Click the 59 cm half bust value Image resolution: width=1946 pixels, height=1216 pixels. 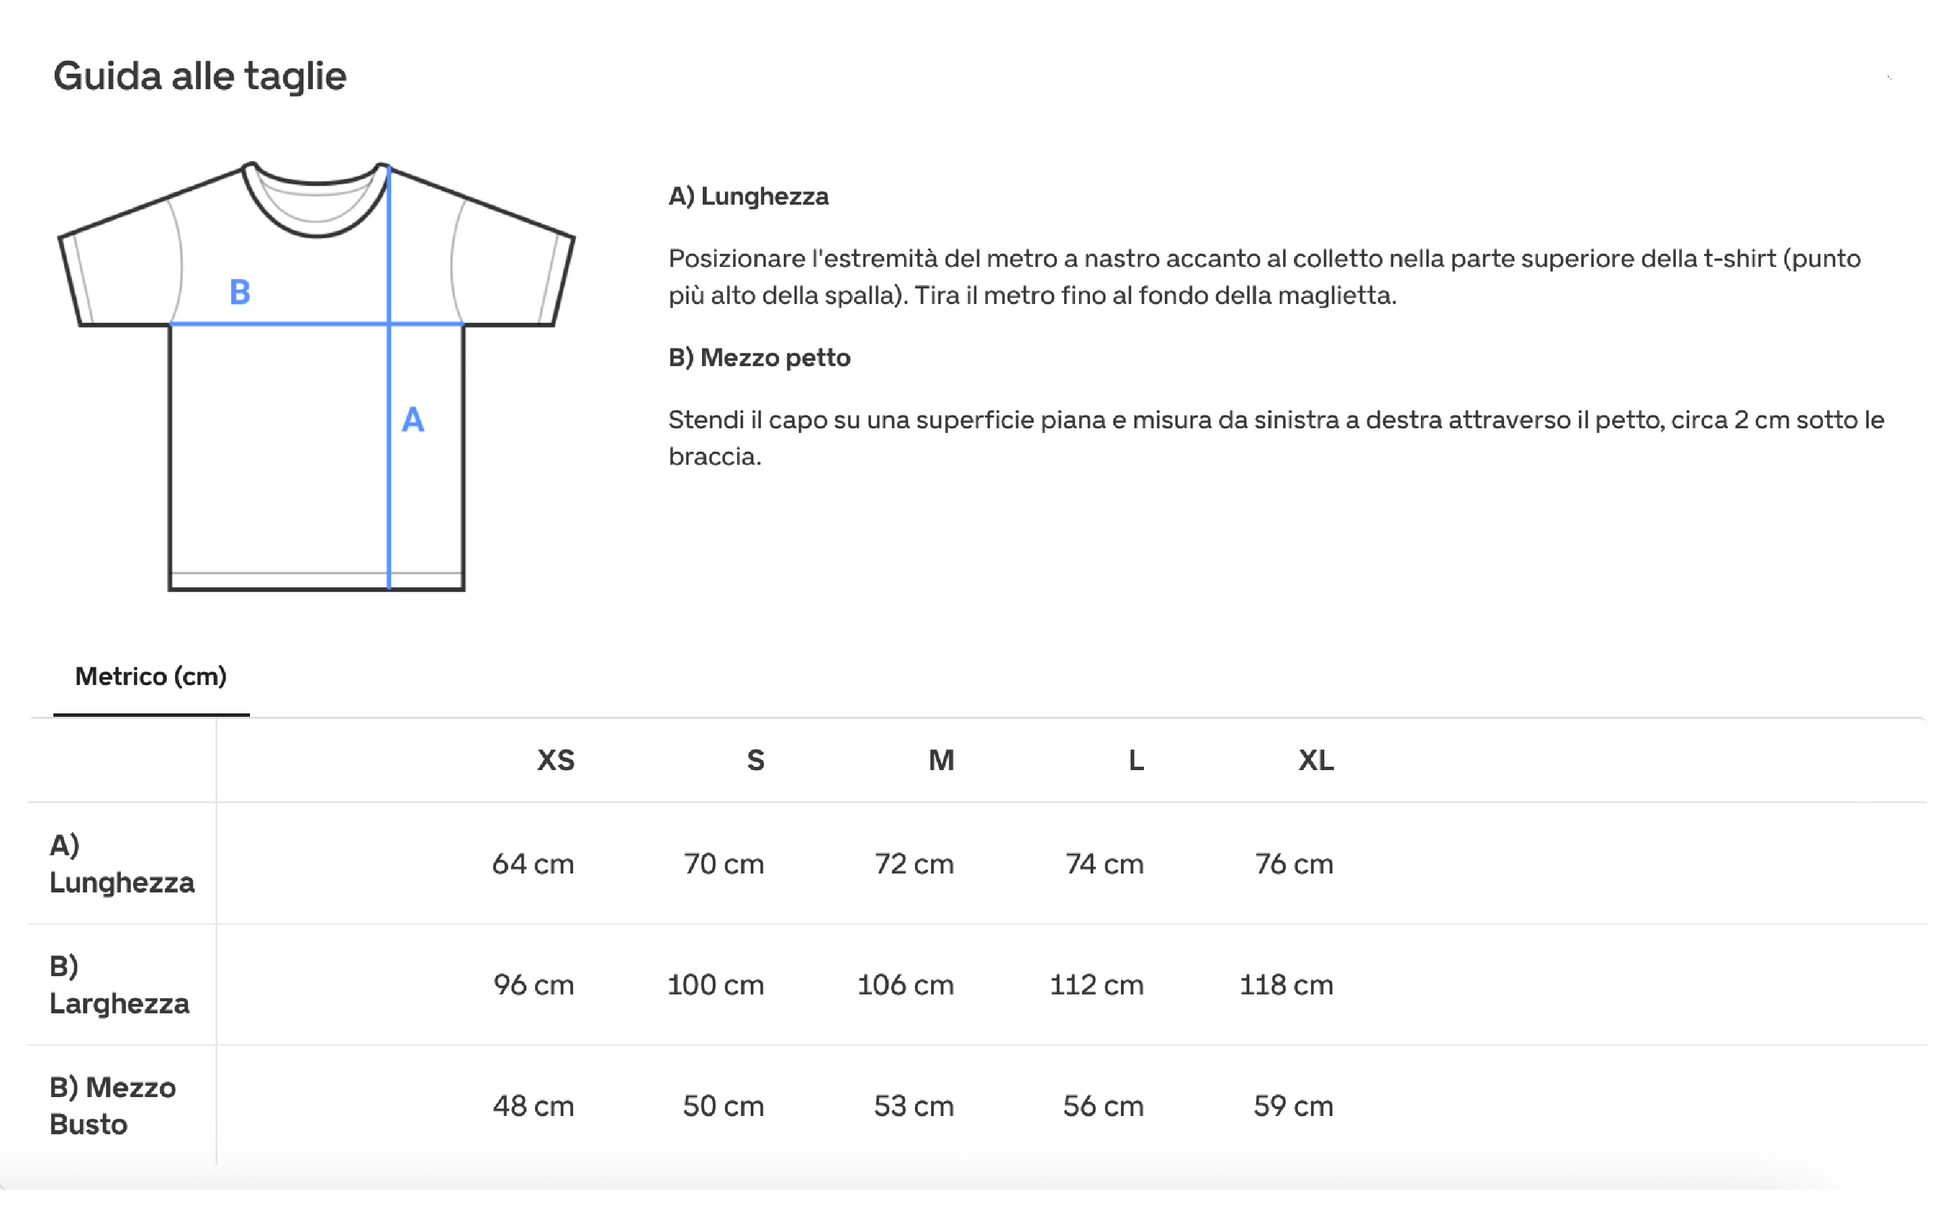coord(1293,1106)
